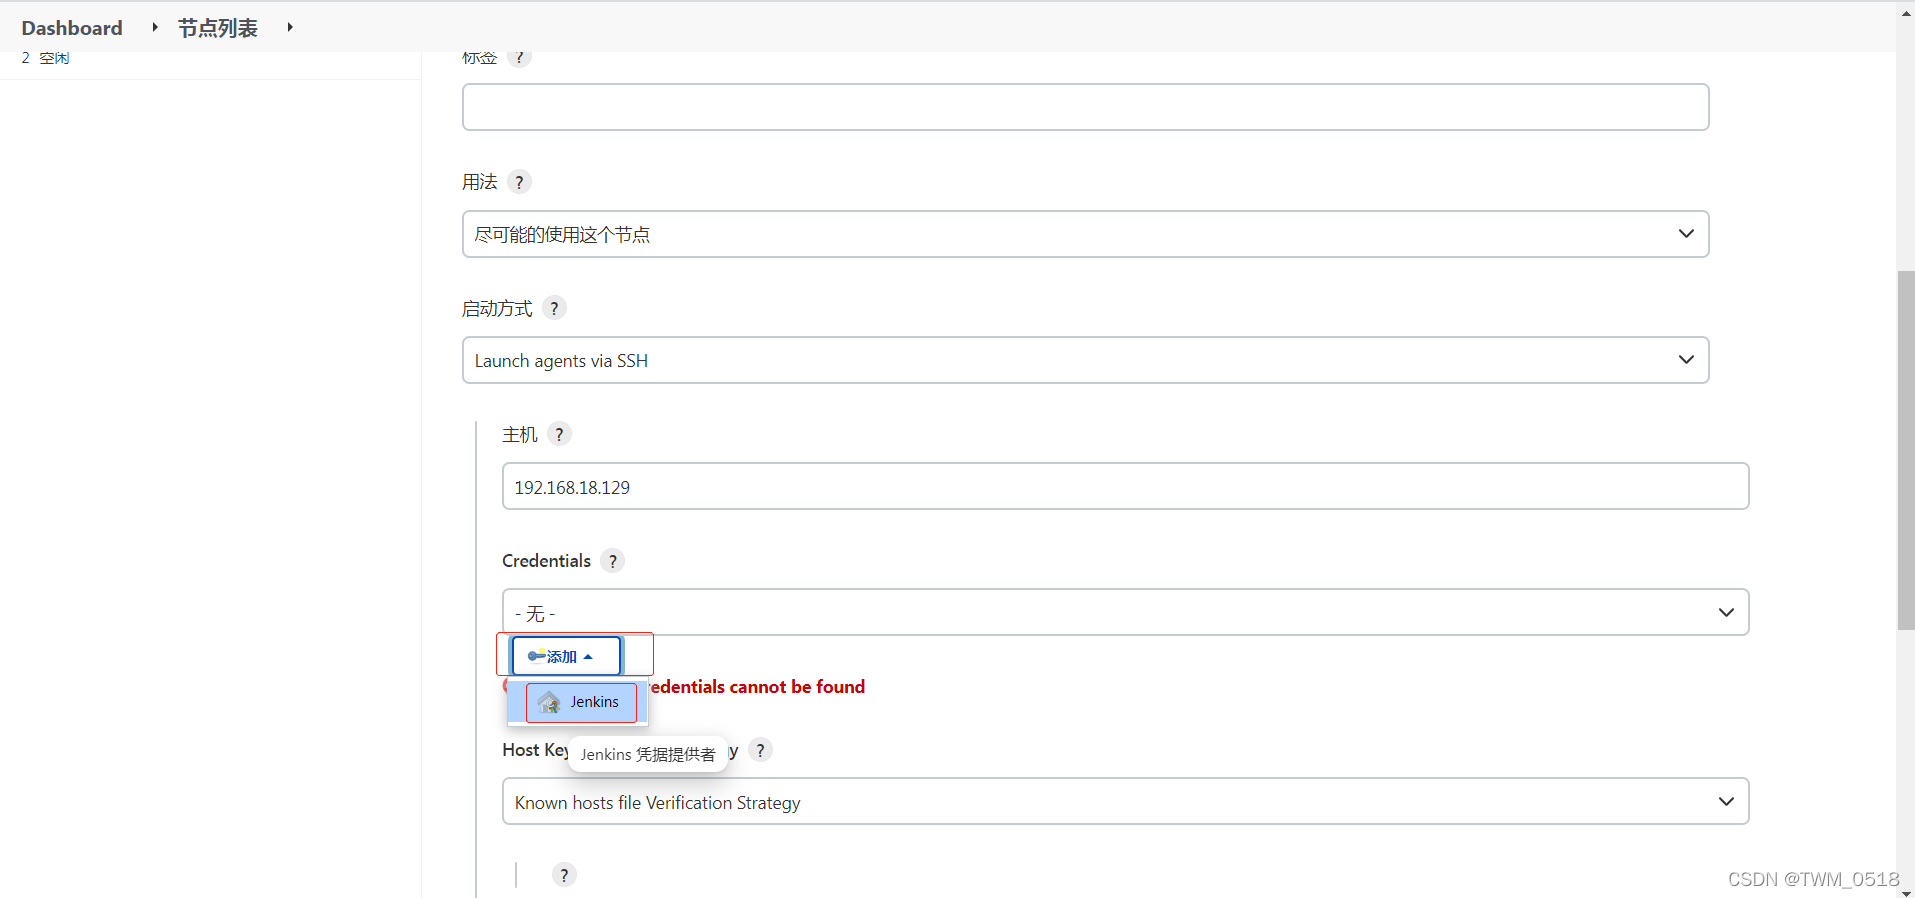Click the 添加 credentials button

pos(566,656)
